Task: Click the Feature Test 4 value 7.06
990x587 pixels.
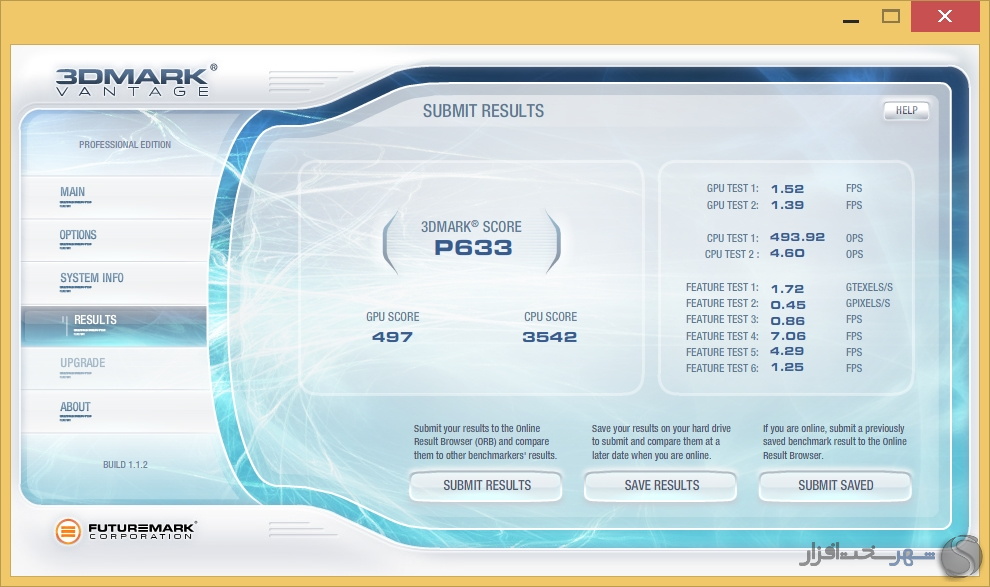Action: coord(788,336)
